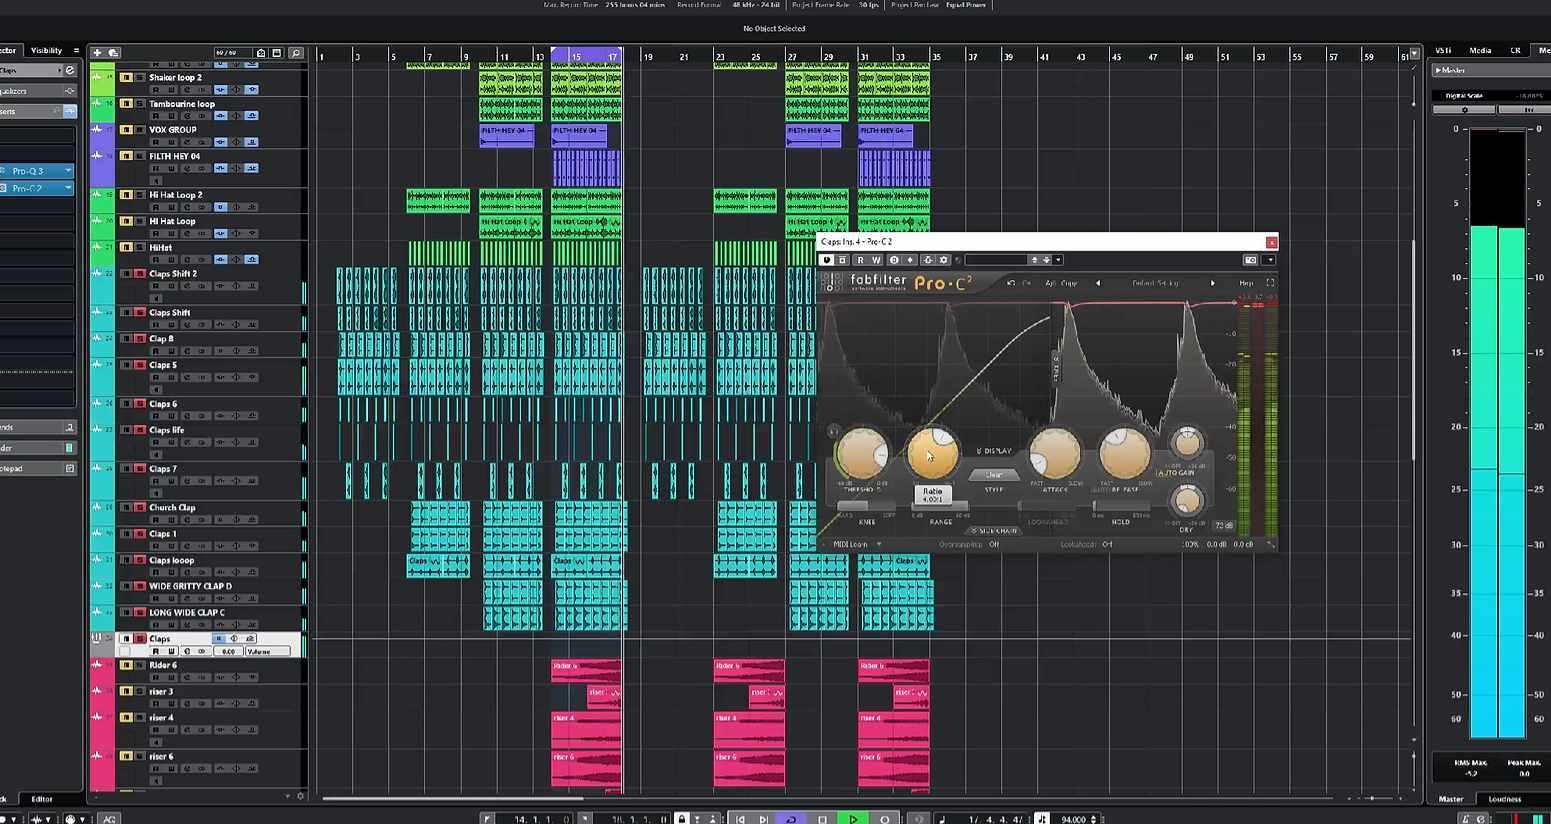Screen dimensions: 1551x824
Task: Enable Read automation in Pro-C 2 window
Action: point(859,260)
